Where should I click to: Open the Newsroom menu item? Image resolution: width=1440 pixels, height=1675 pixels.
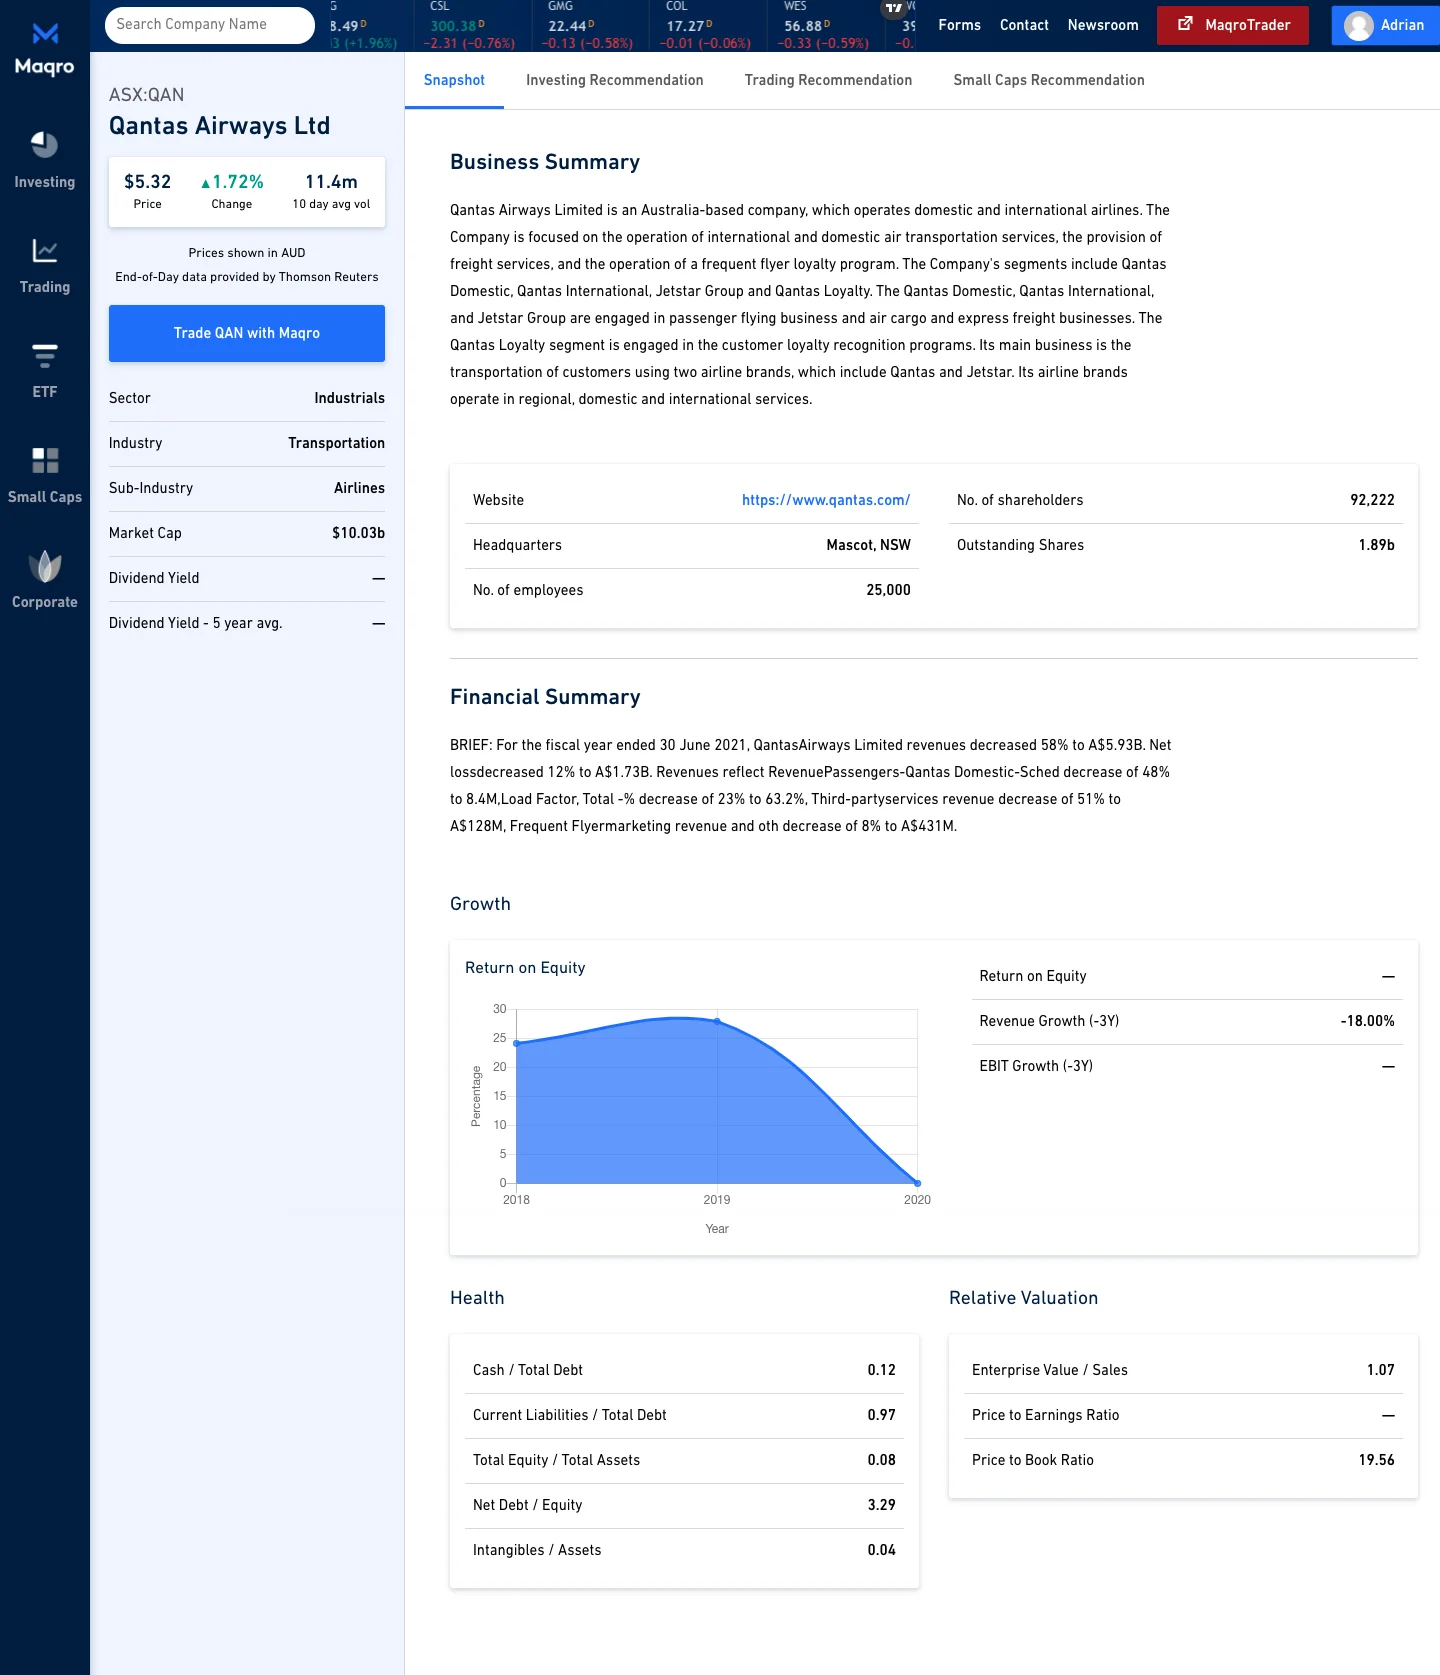pos(1103,25)
